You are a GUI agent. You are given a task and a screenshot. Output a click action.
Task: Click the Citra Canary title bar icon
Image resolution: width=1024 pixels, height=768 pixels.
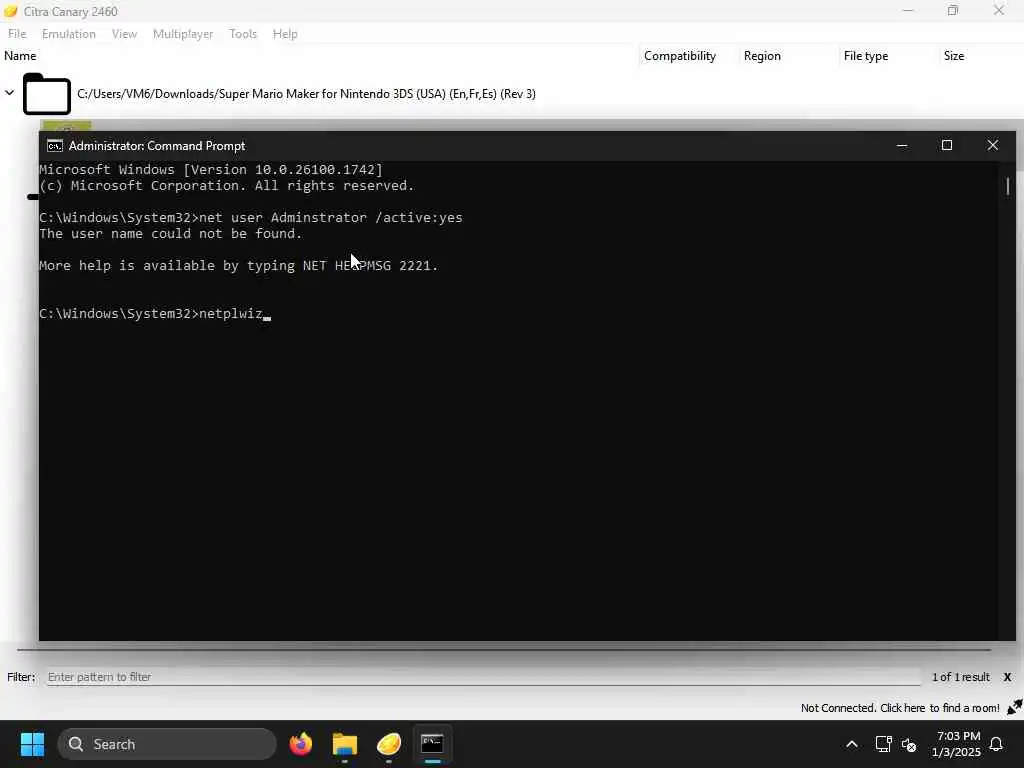(x=11, y=11)
